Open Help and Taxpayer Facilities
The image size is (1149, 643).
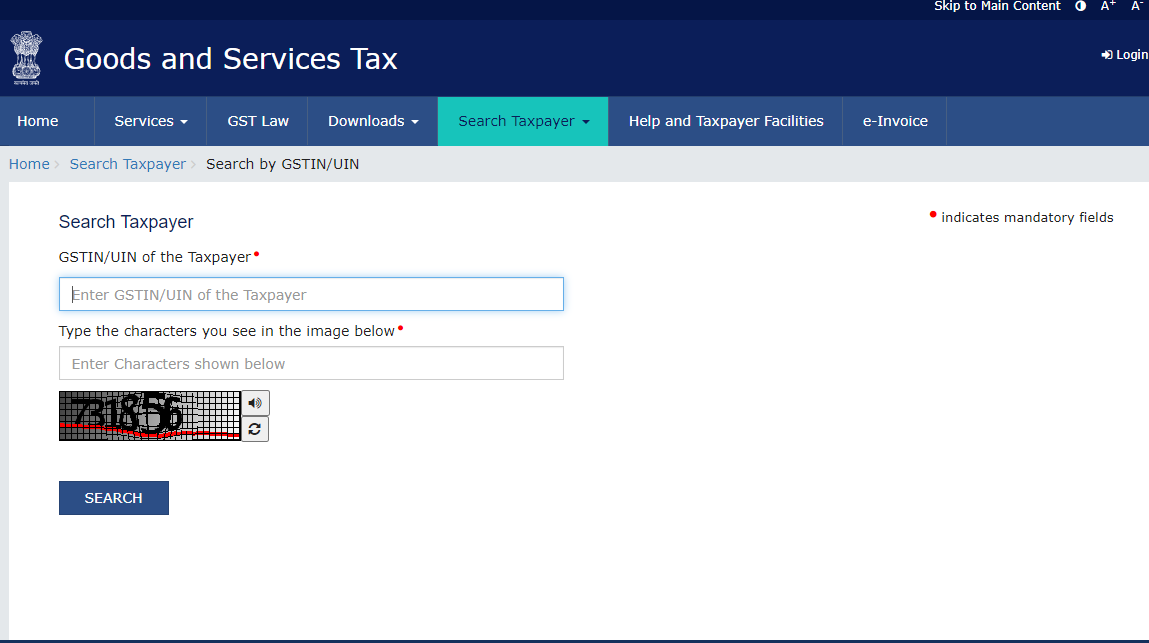[x=725, y=121]
